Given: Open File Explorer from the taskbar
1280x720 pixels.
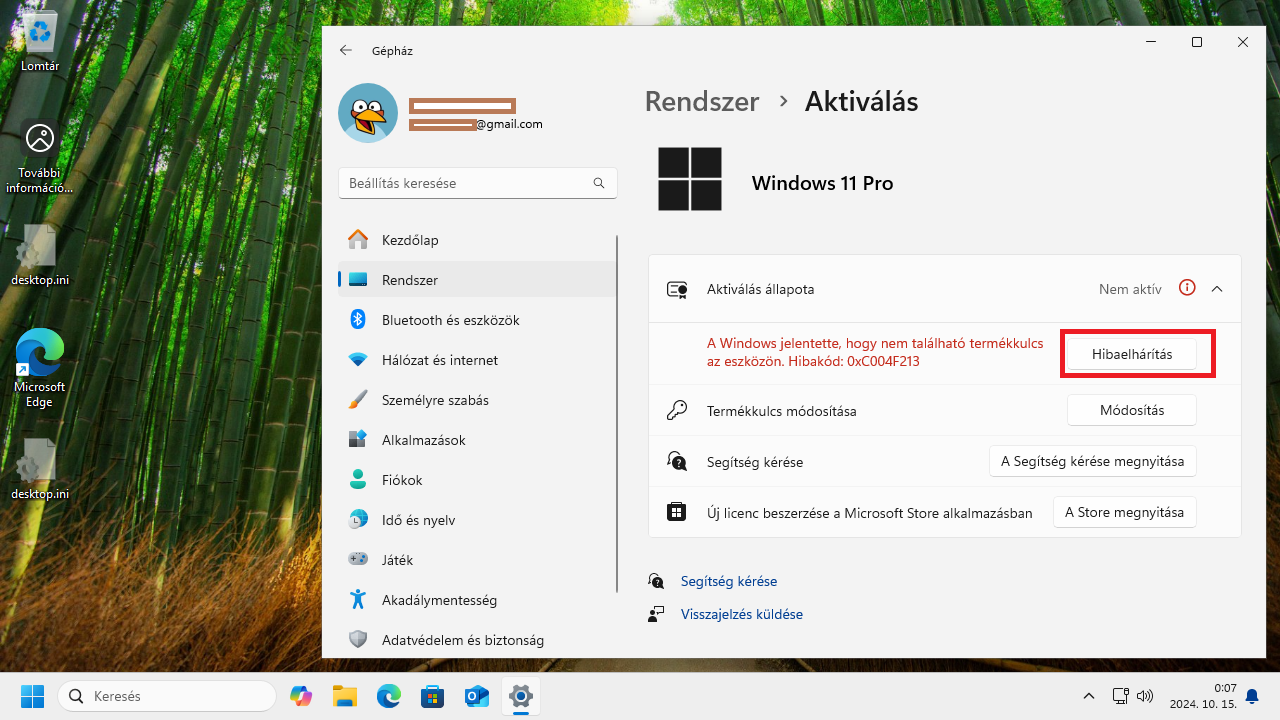Looking at the screenshot, I should click(x=344, y=696).
